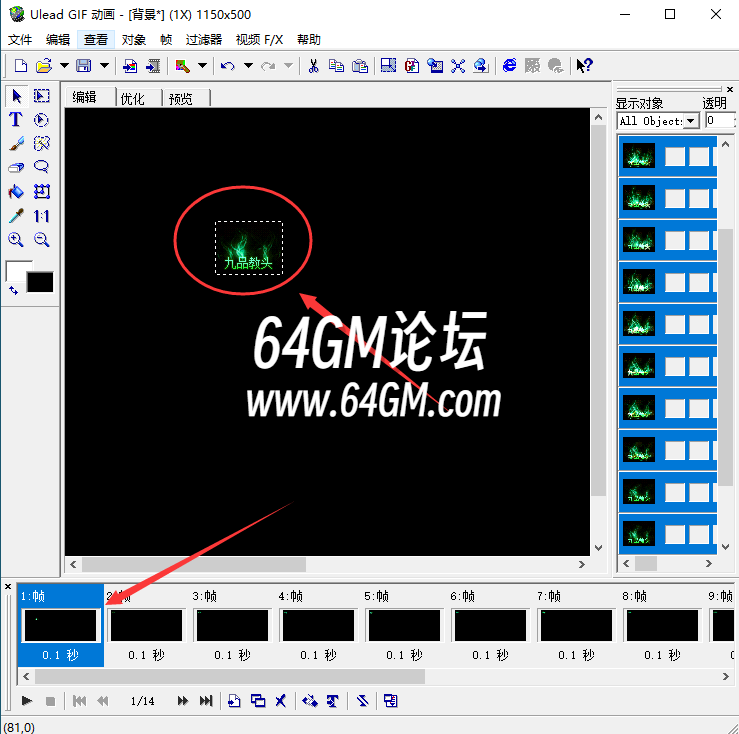Click the context help arrow-question icon
This screenshot has width=739, height=734.
coord(584,66)
